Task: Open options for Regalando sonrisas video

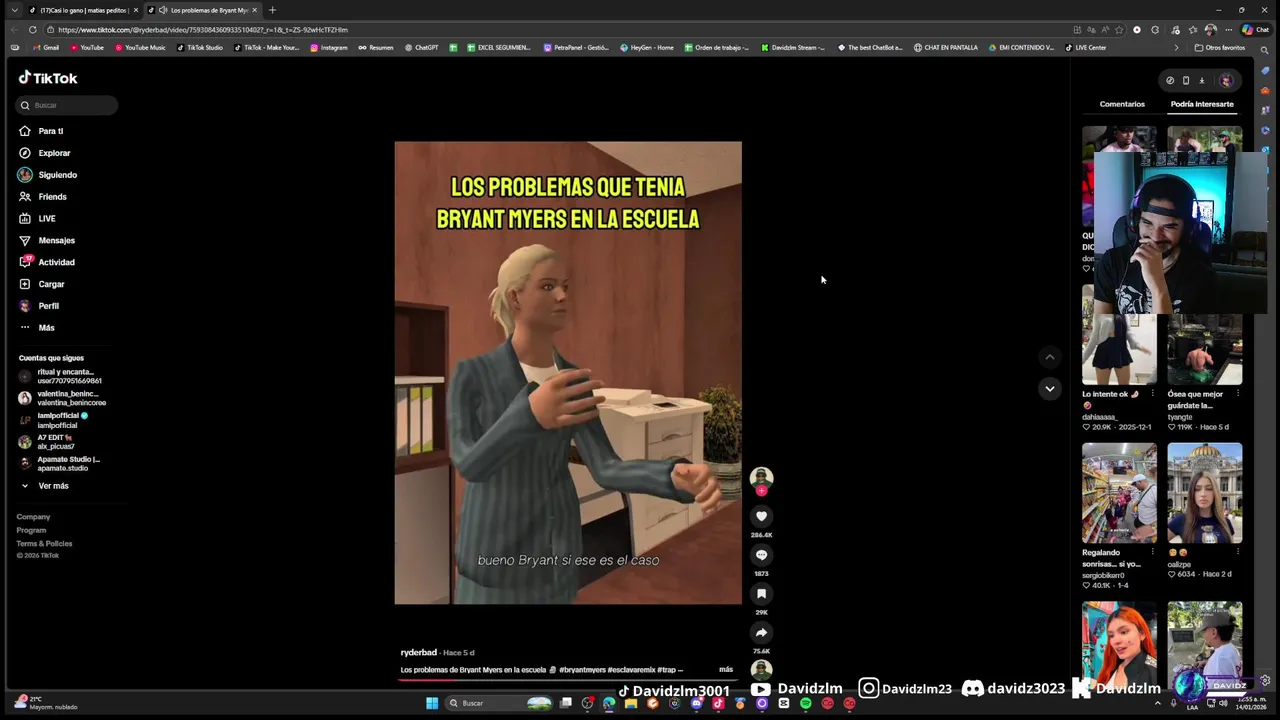Action: [1152, 552]
